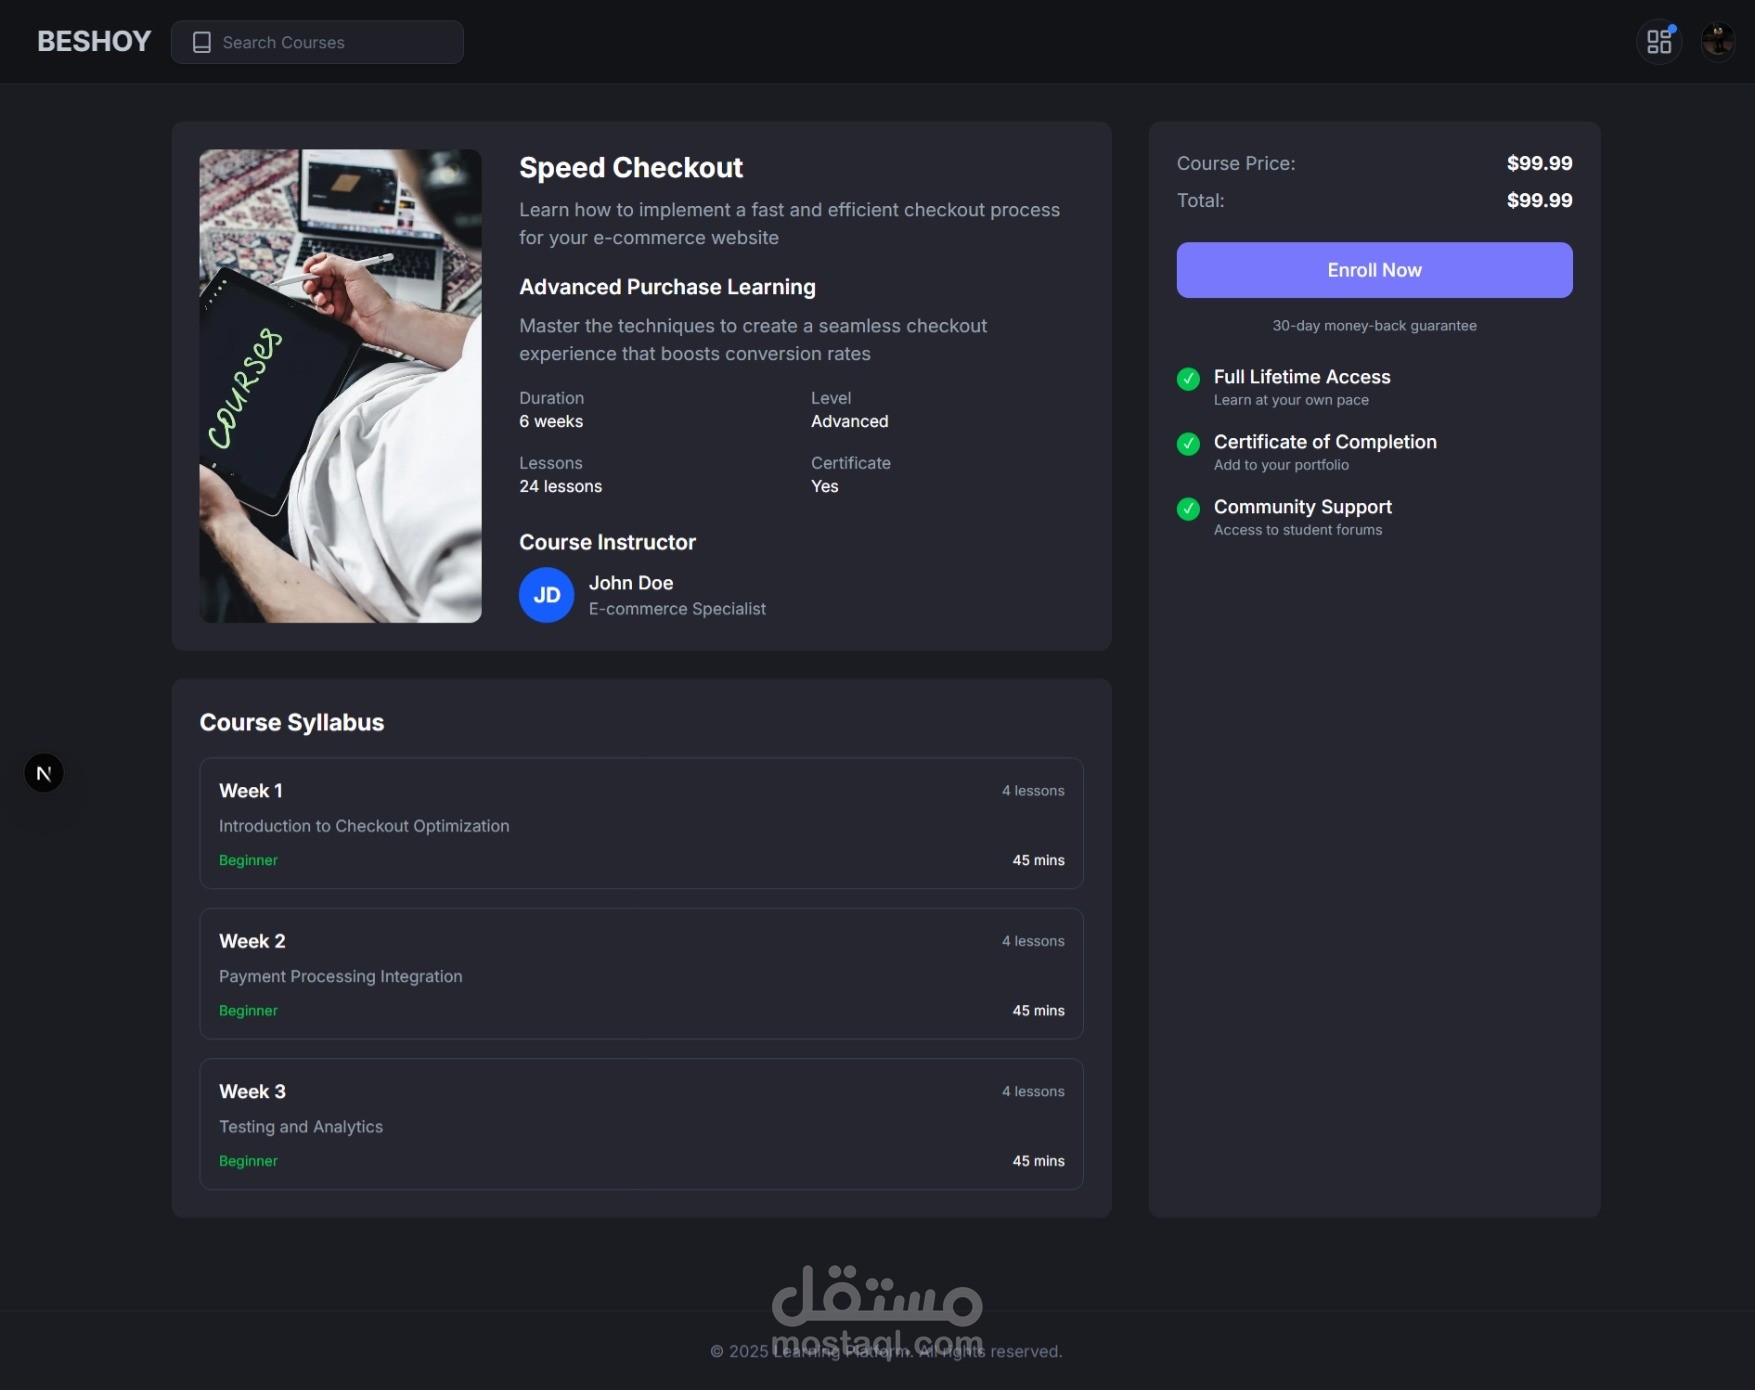Click the Course Instructor heading

[x=607, y=542]
